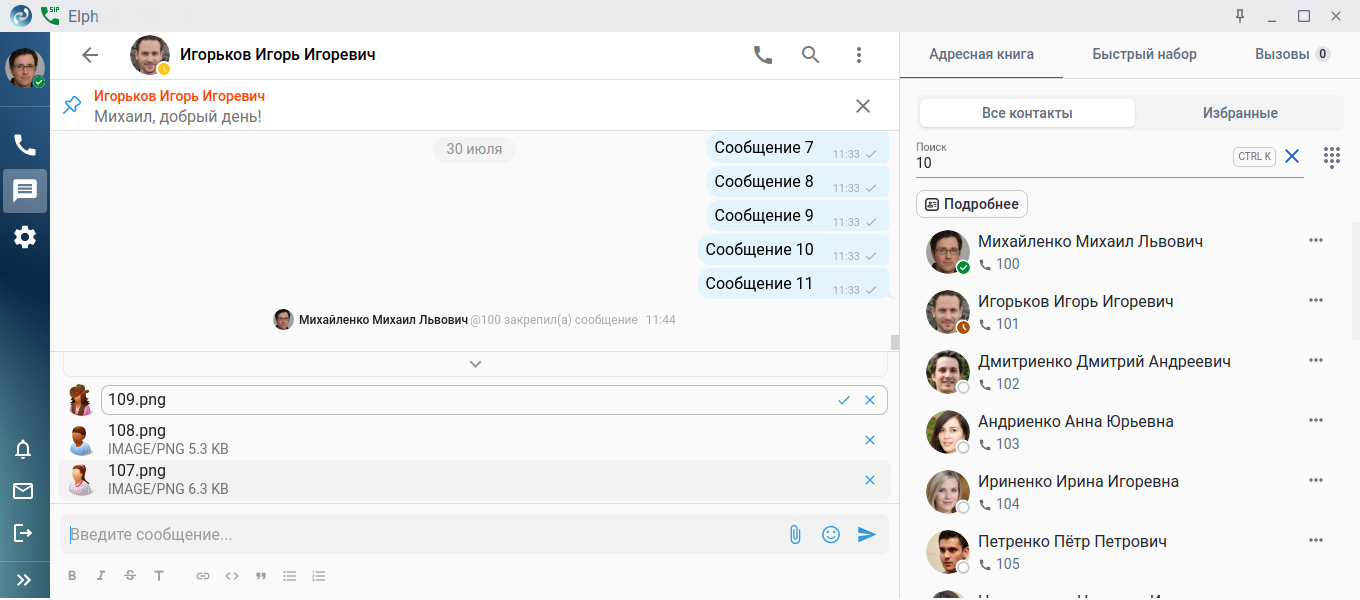Click the Сообщение 10 message bubble
The image size is (1360, 600).
click(x=794, y=250)
